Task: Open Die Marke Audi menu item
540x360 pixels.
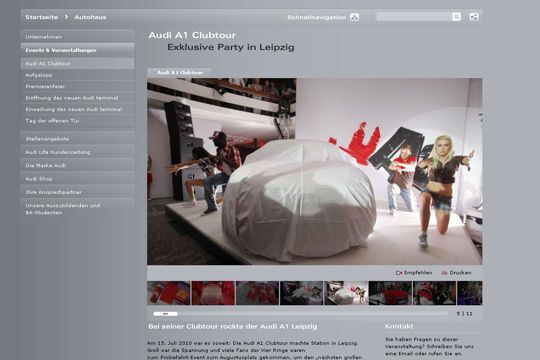Action: point(77,165)
